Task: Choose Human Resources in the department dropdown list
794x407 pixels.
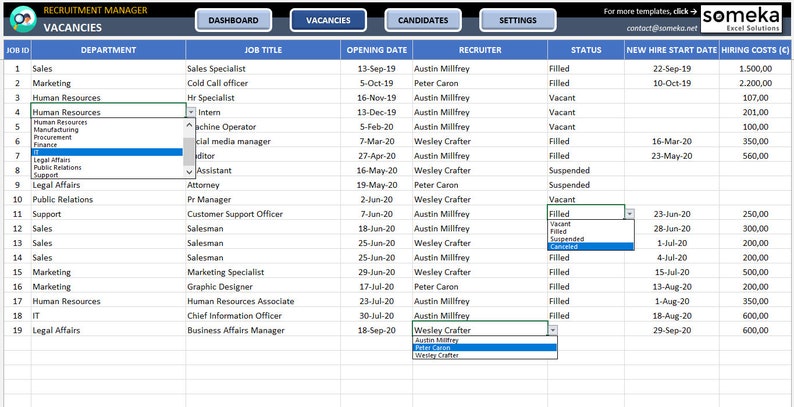Action: tap(107, 122)
